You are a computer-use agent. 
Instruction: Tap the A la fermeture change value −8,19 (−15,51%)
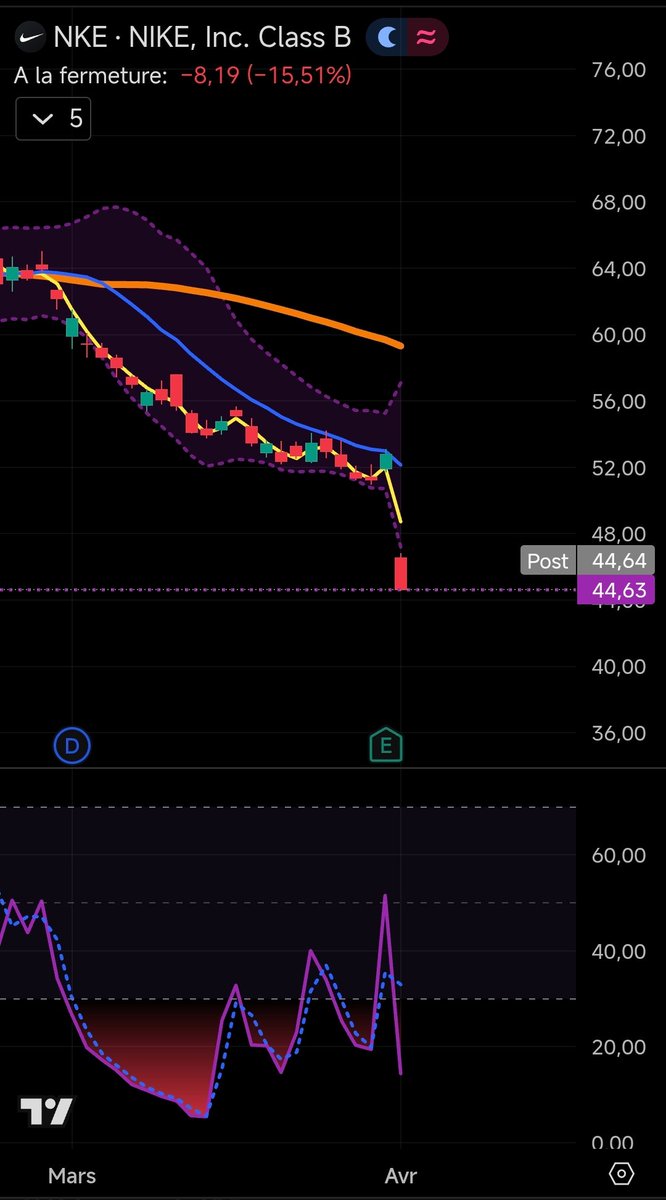click(266, 75)
